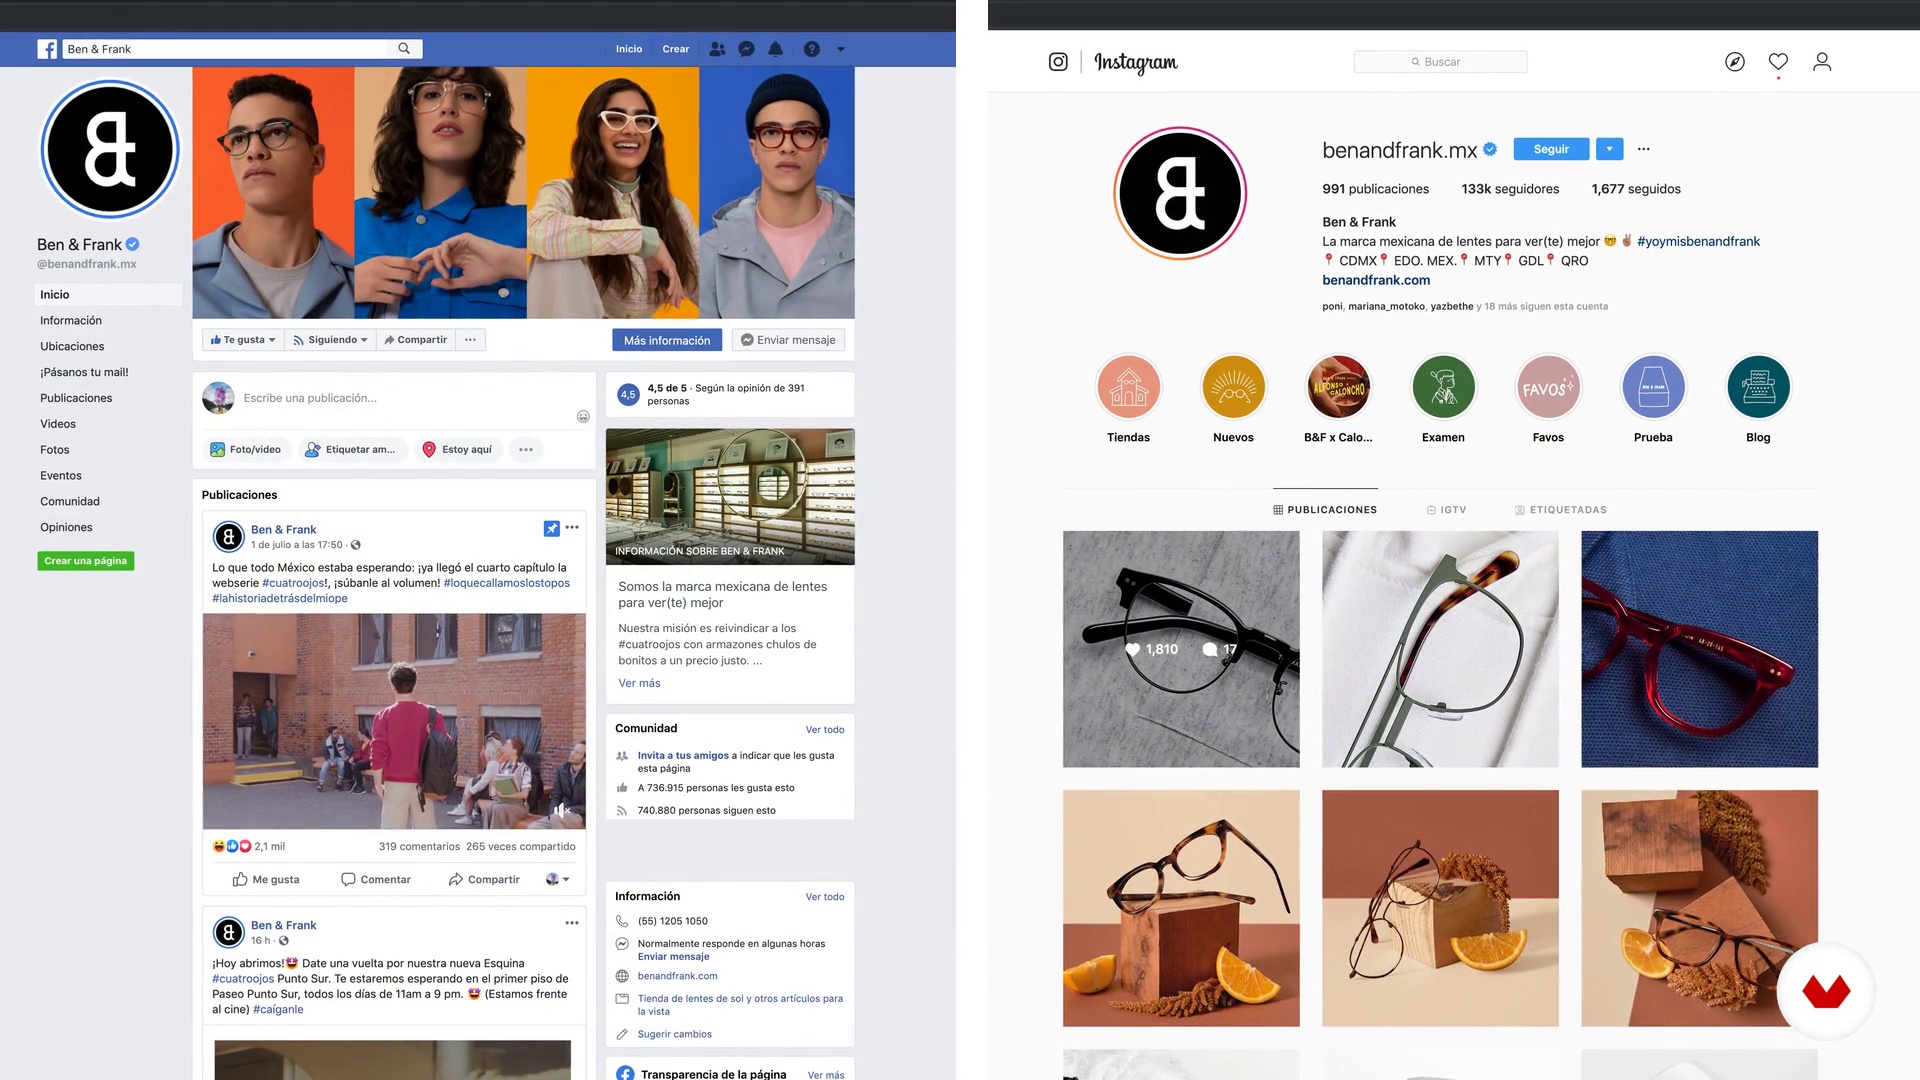Open more page actions ellipsis button
This screenshot has width=1920, height=1080.
click(x=470, y=340)
